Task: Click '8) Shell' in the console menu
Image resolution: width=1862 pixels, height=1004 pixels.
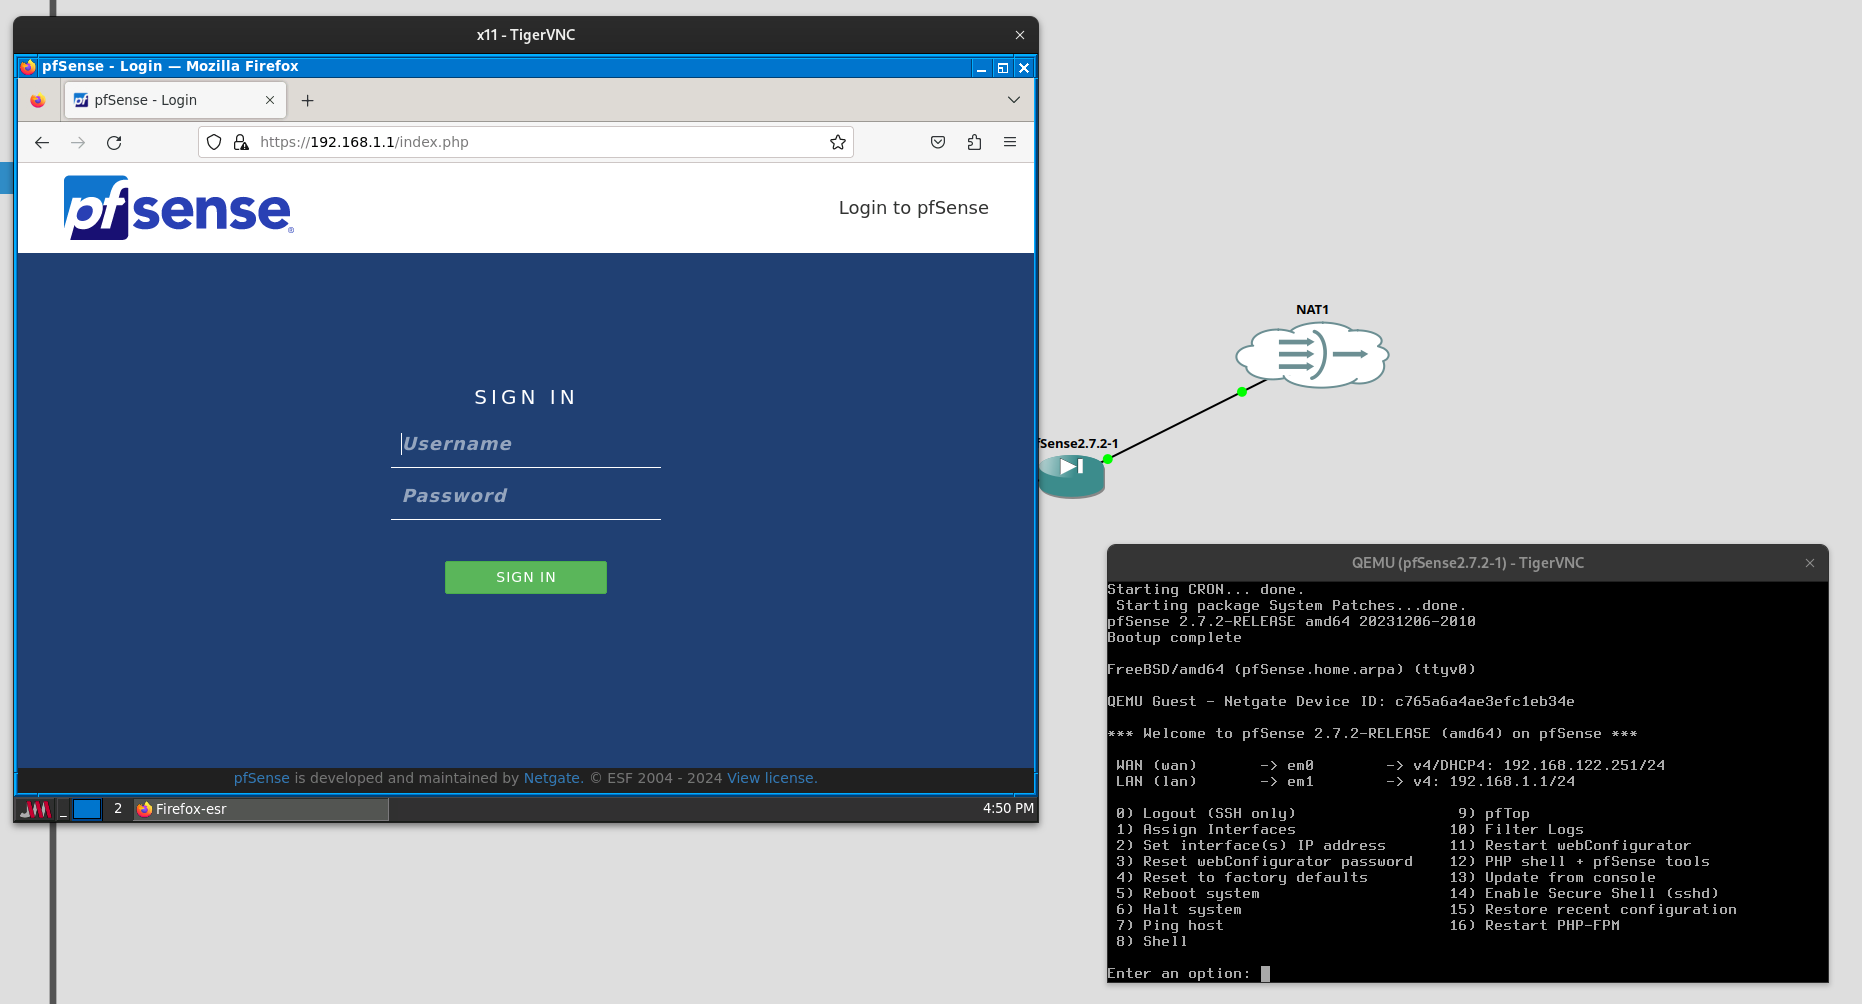Action: tap(1152, 942)
